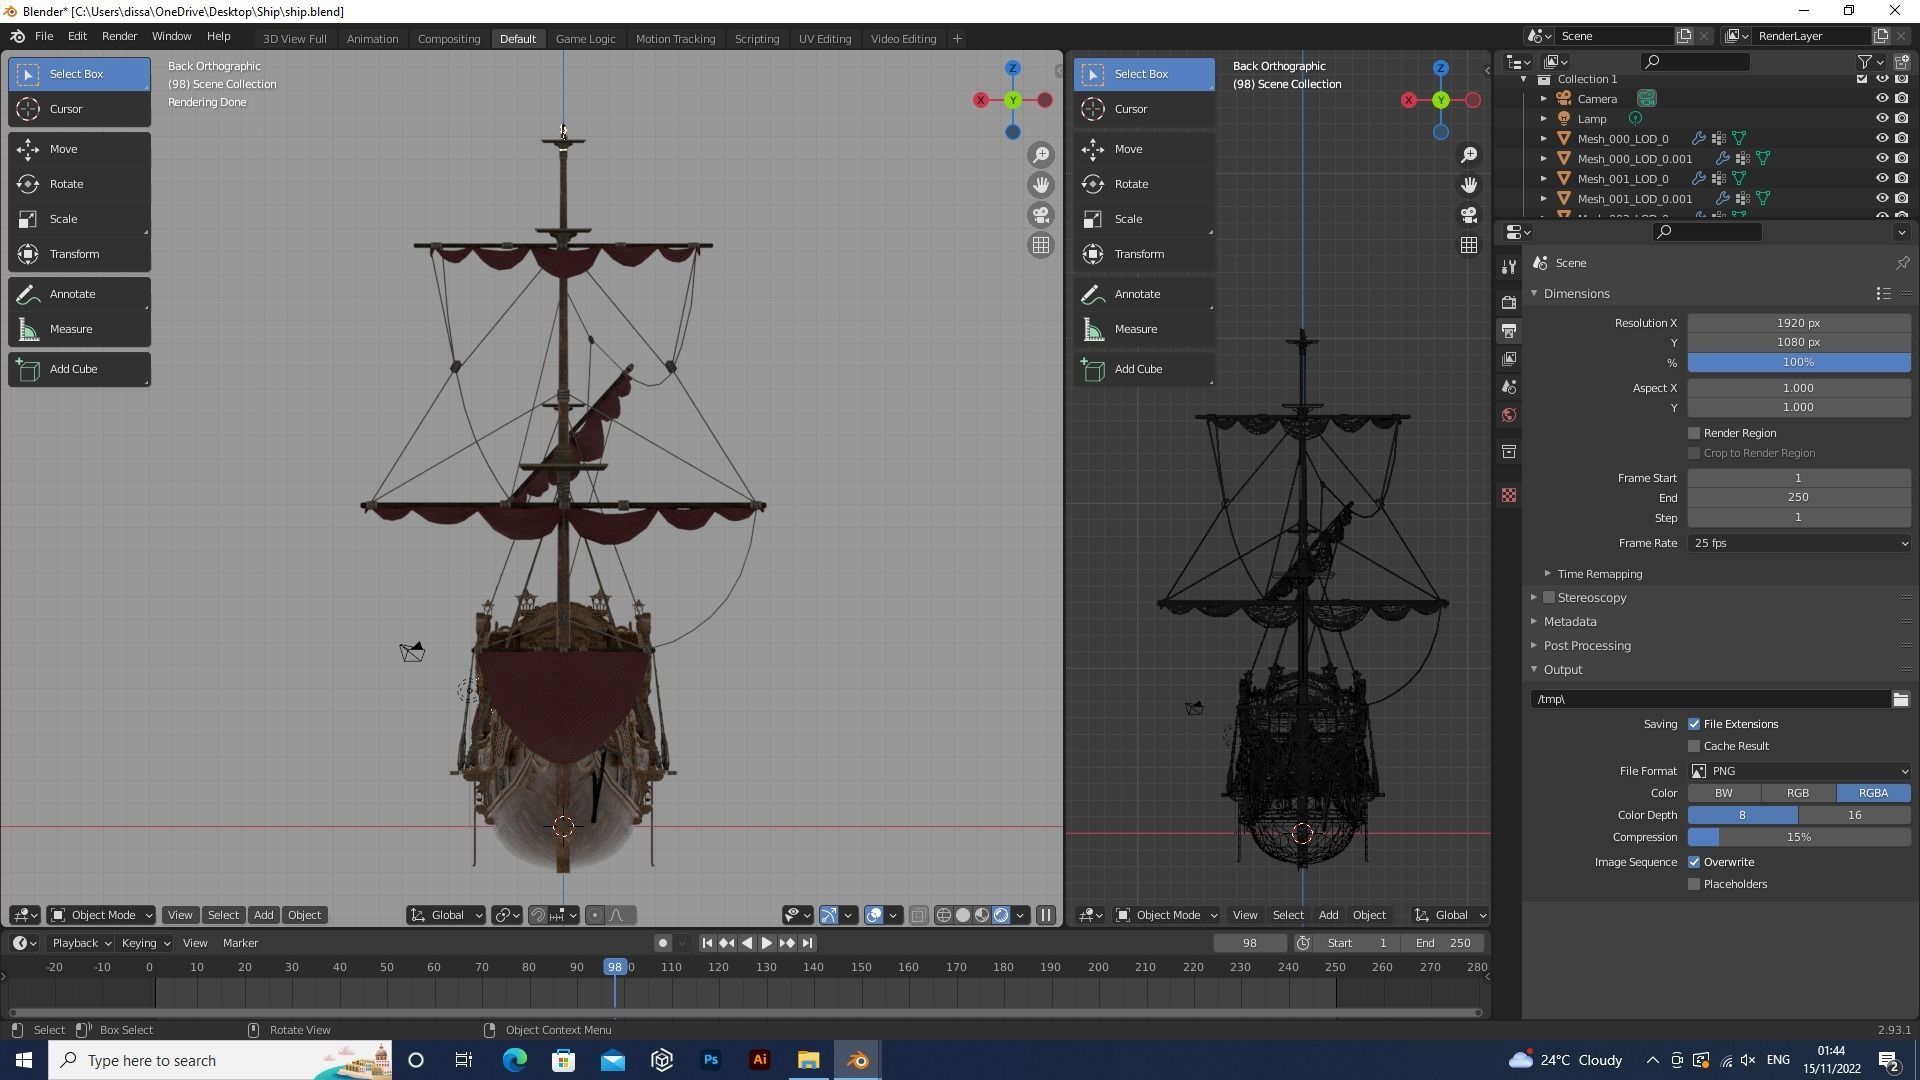Select material preview viewport shading
Screen dimensions: 1920x1080
pos(982,915)
